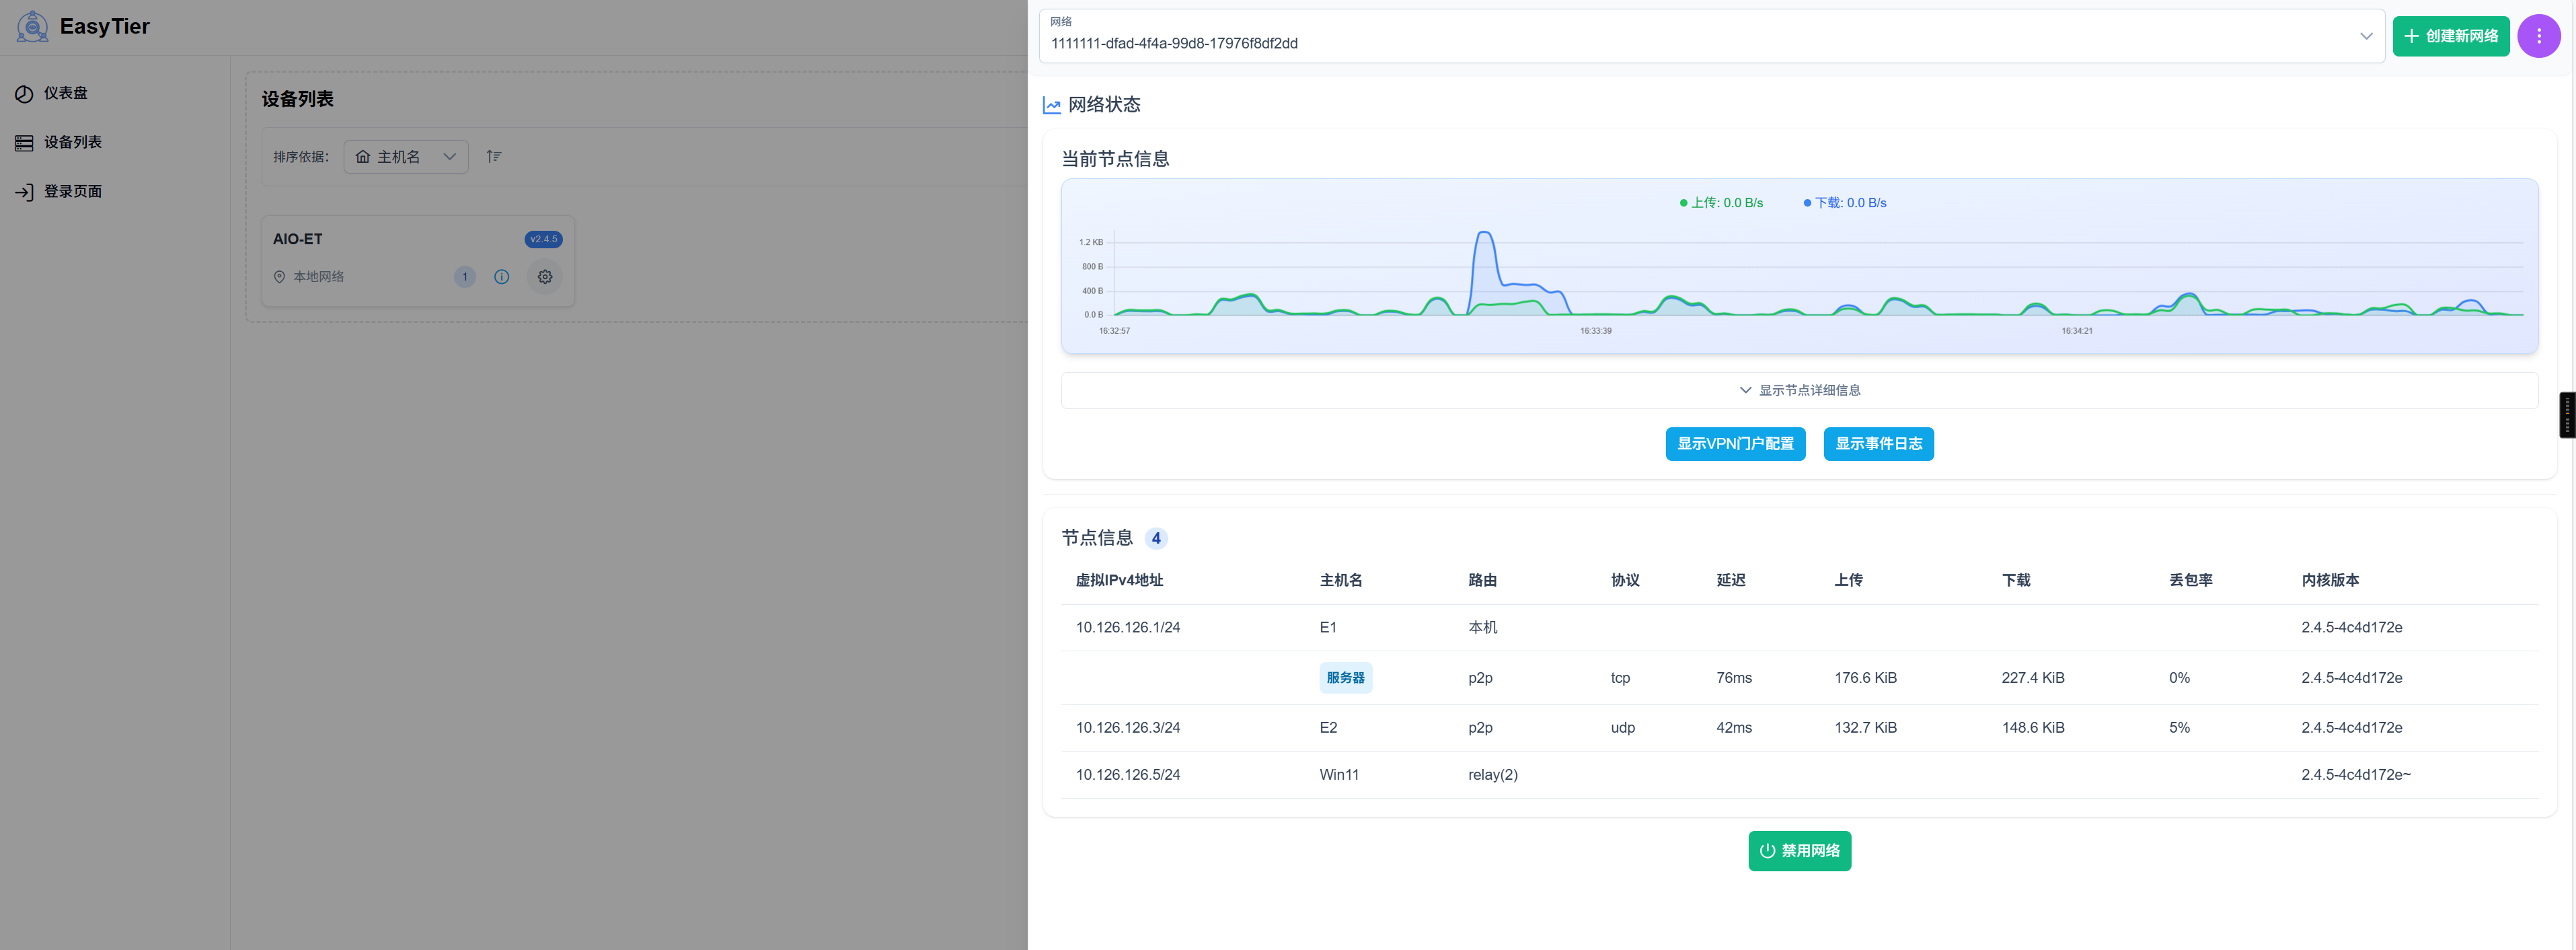Toggle the 下载 legend in the chart
Viewport: 2576px width, 950px height.
1845,202
